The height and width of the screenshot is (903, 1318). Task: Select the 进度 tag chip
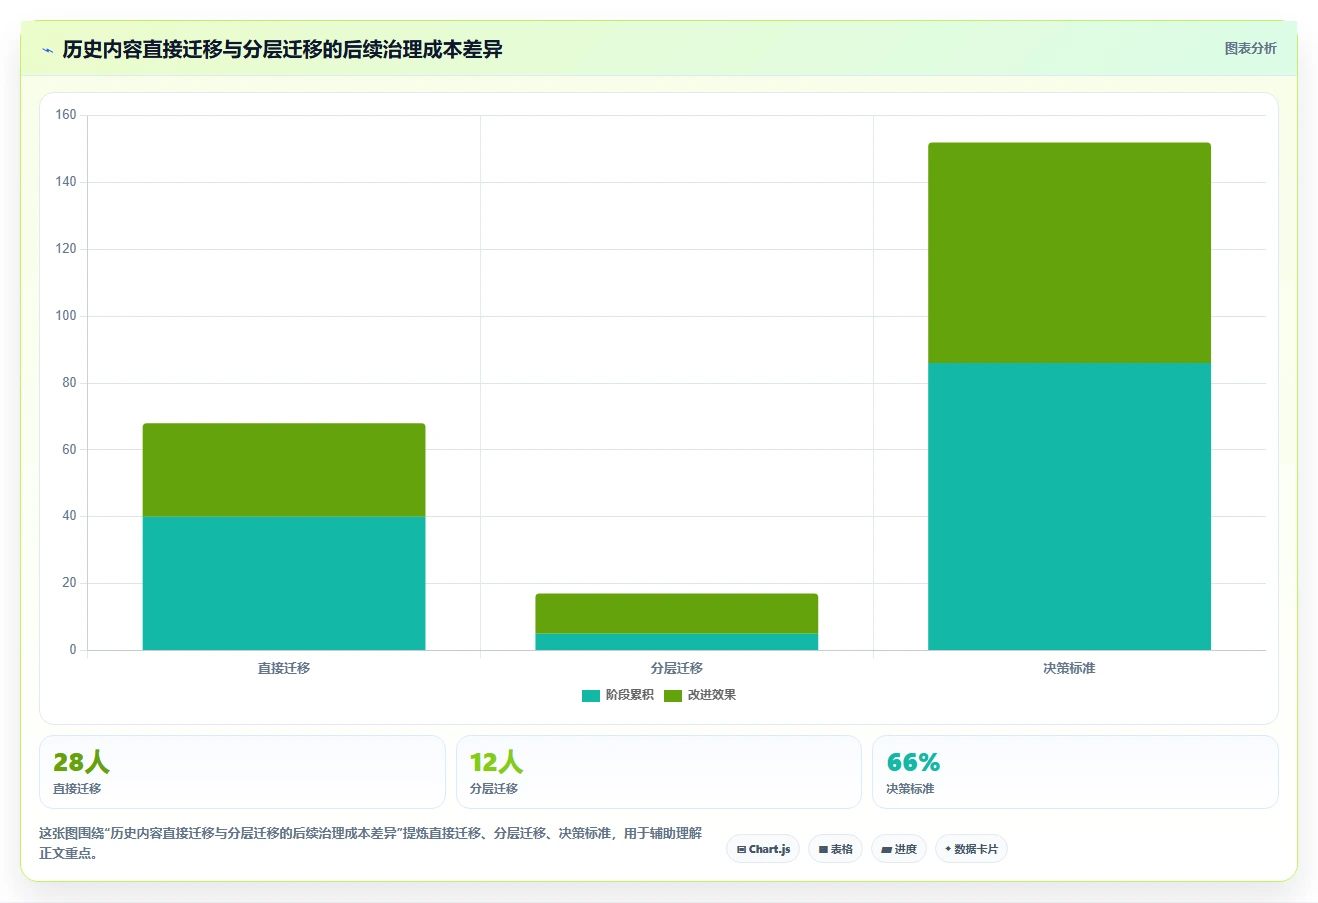[899, 849]
